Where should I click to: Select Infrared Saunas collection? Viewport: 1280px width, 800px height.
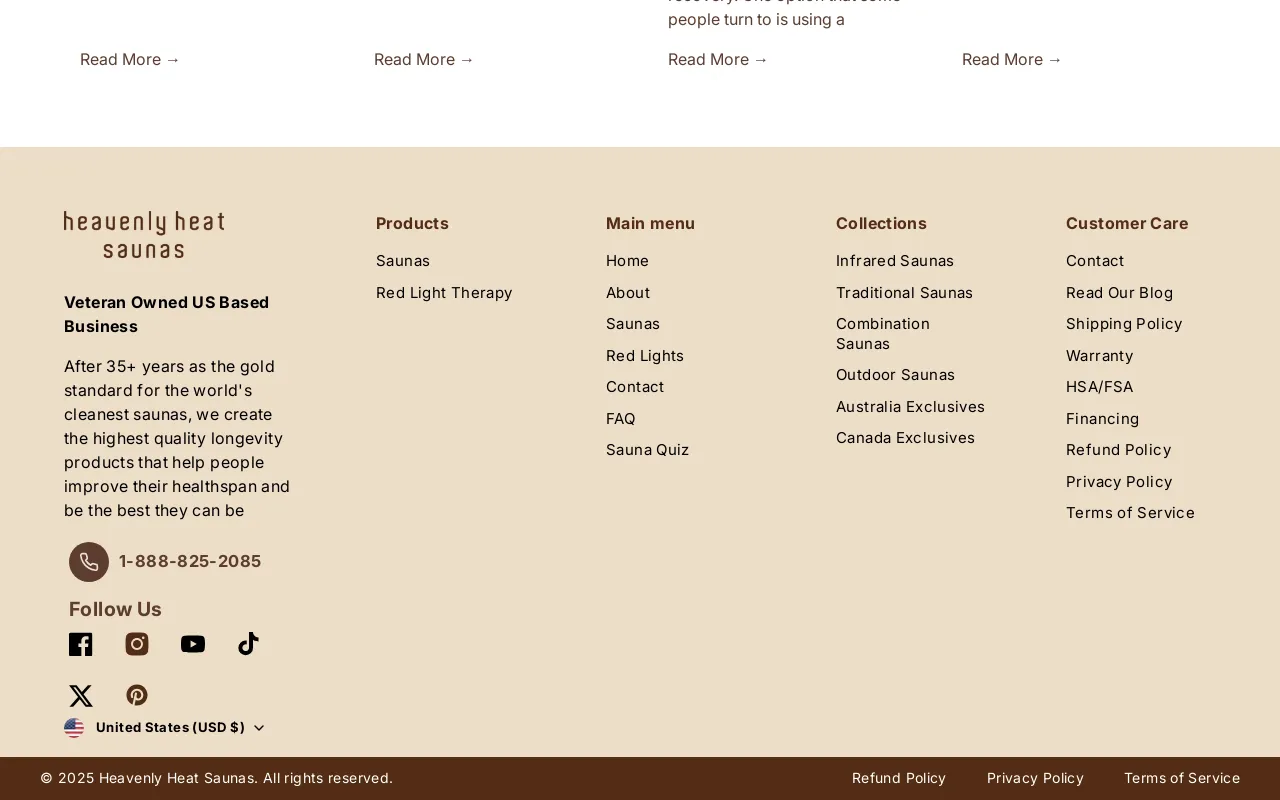pos(894,260)
